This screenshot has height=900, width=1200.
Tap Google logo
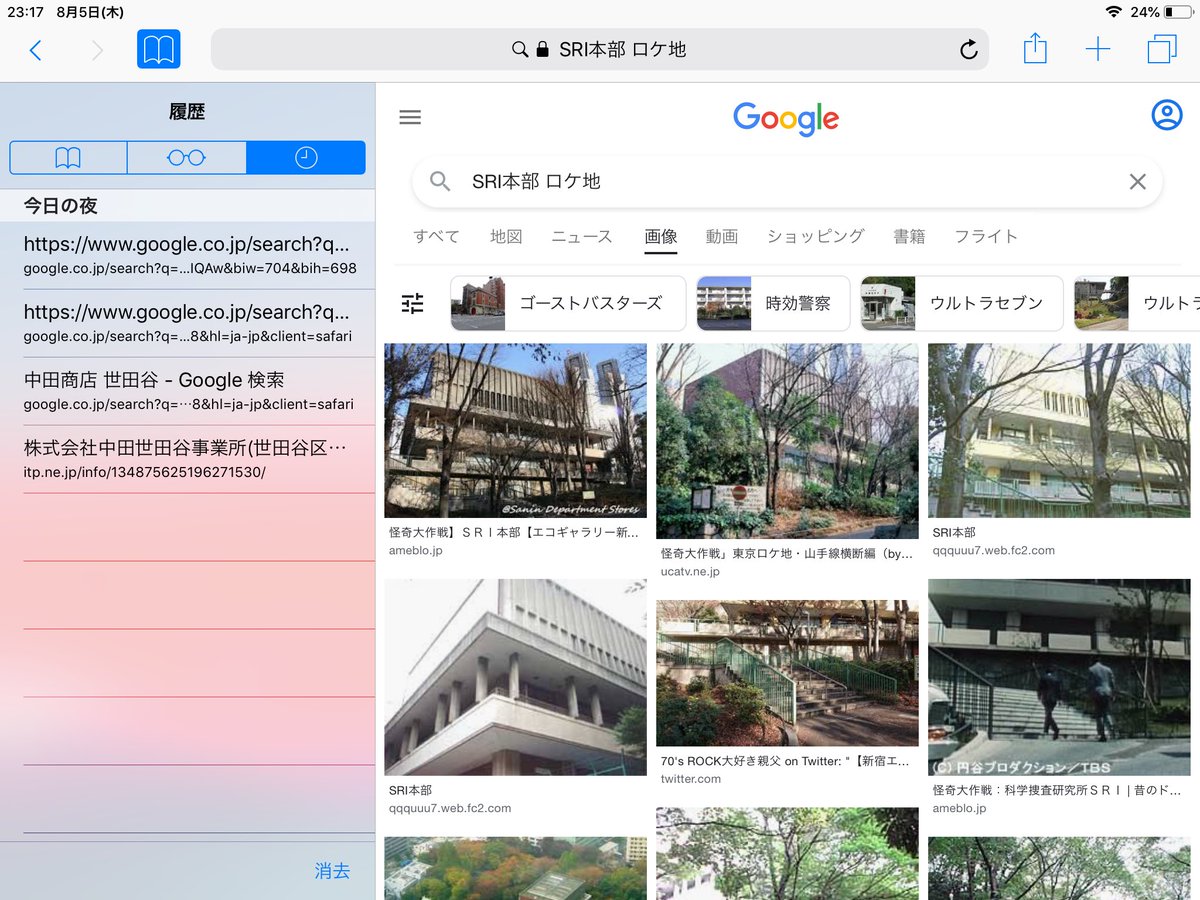coord(786,118)
